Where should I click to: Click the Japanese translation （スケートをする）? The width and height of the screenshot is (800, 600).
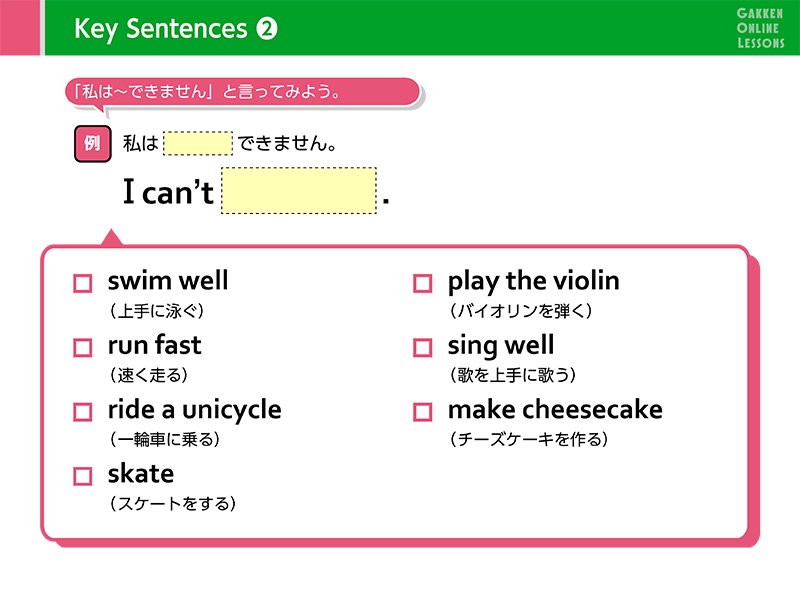172,504
